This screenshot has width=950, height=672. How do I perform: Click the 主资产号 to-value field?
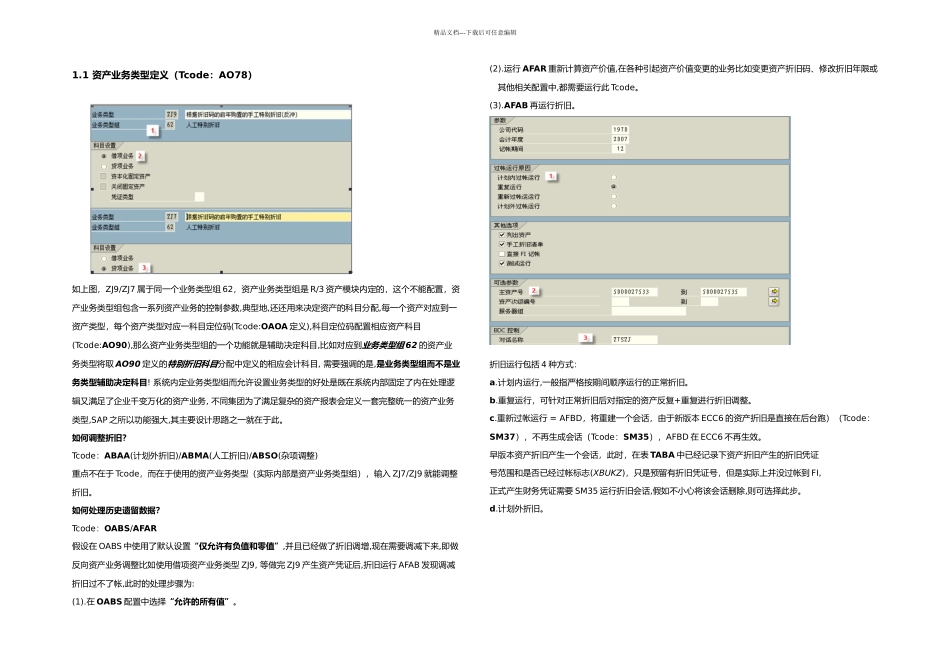[x=723, y=291]
